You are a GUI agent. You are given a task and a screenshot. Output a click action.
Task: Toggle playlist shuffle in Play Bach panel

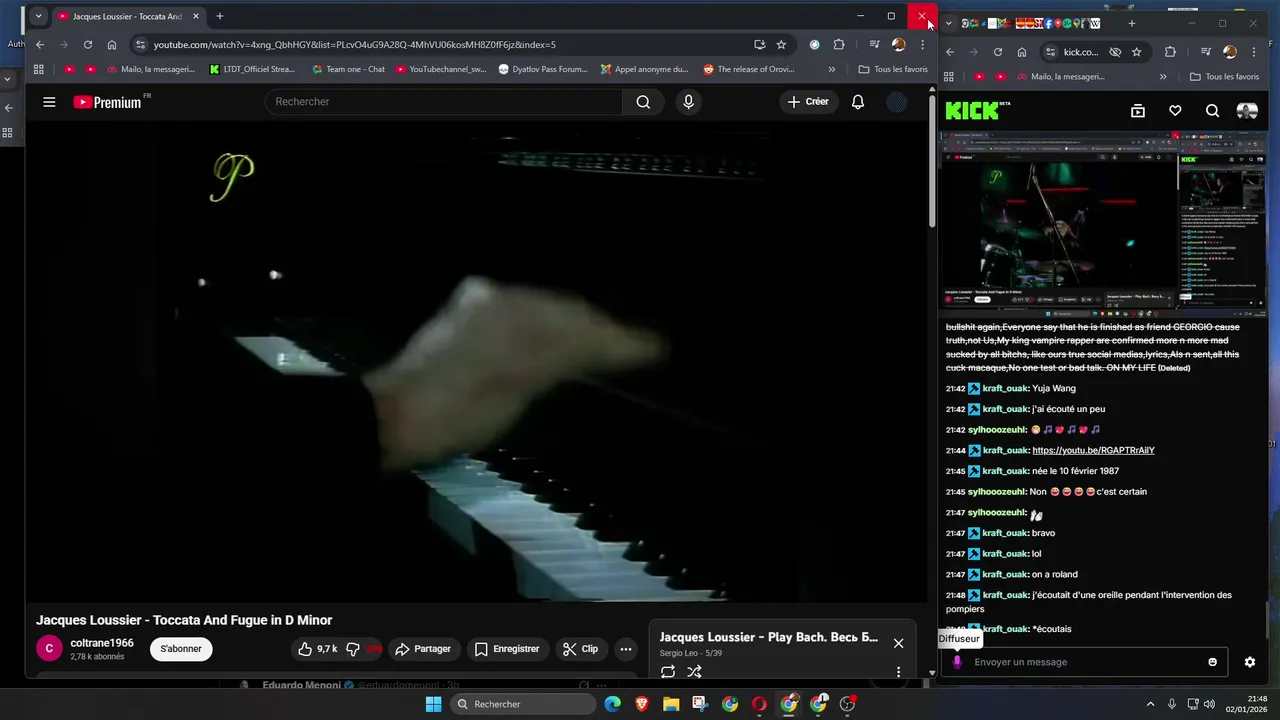694,672
